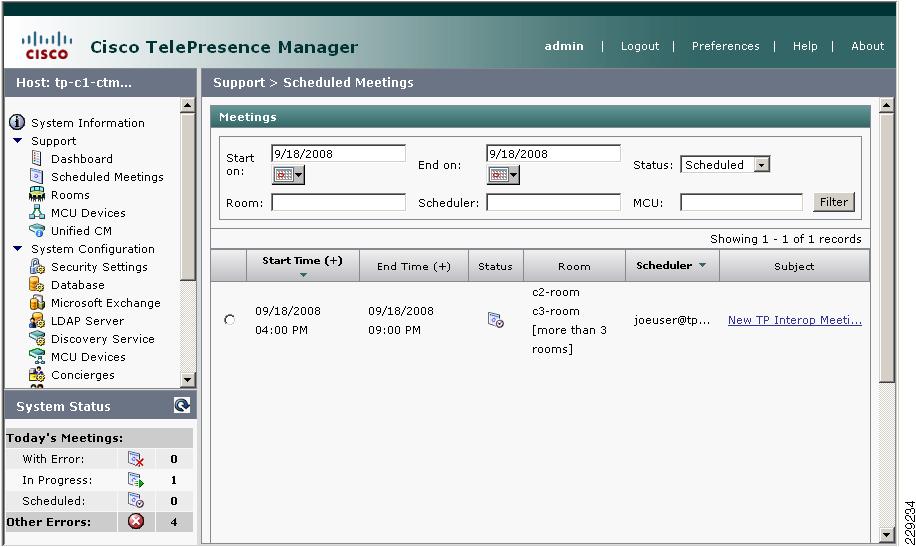Sort by Start Time column arrow

click(303, 275)
